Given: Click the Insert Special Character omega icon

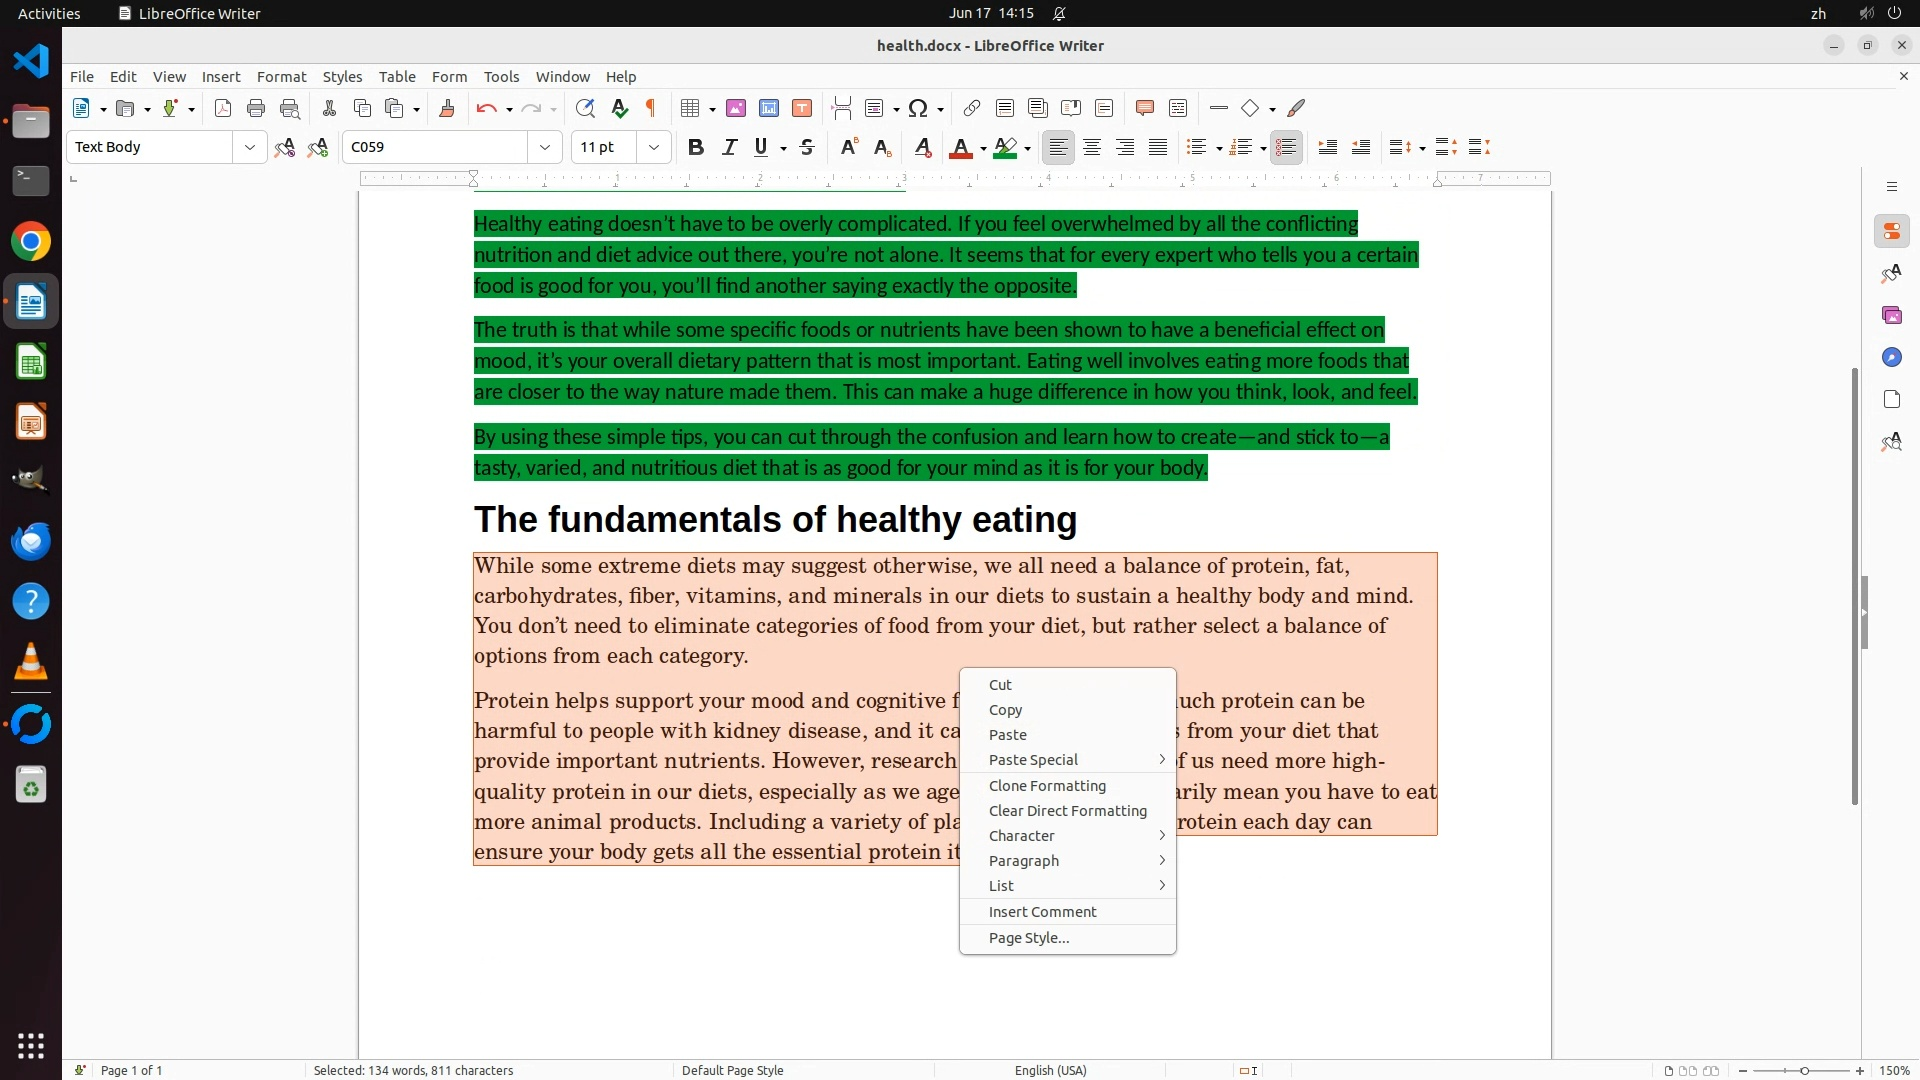Looking at the screenshot, I should 918,108.
